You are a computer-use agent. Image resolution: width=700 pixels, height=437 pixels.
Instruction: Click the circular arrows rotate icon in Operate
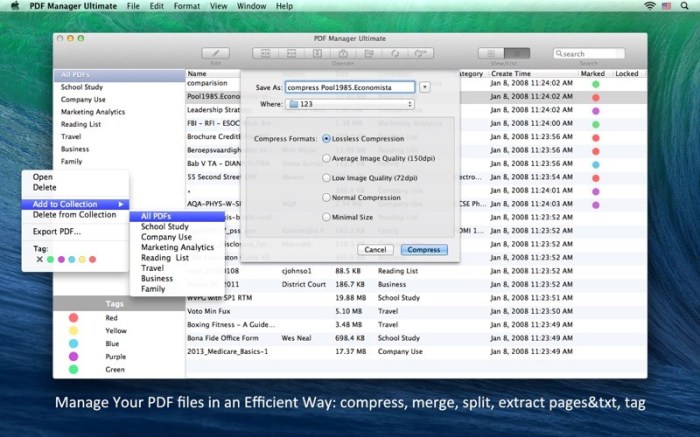click(395, 54)
